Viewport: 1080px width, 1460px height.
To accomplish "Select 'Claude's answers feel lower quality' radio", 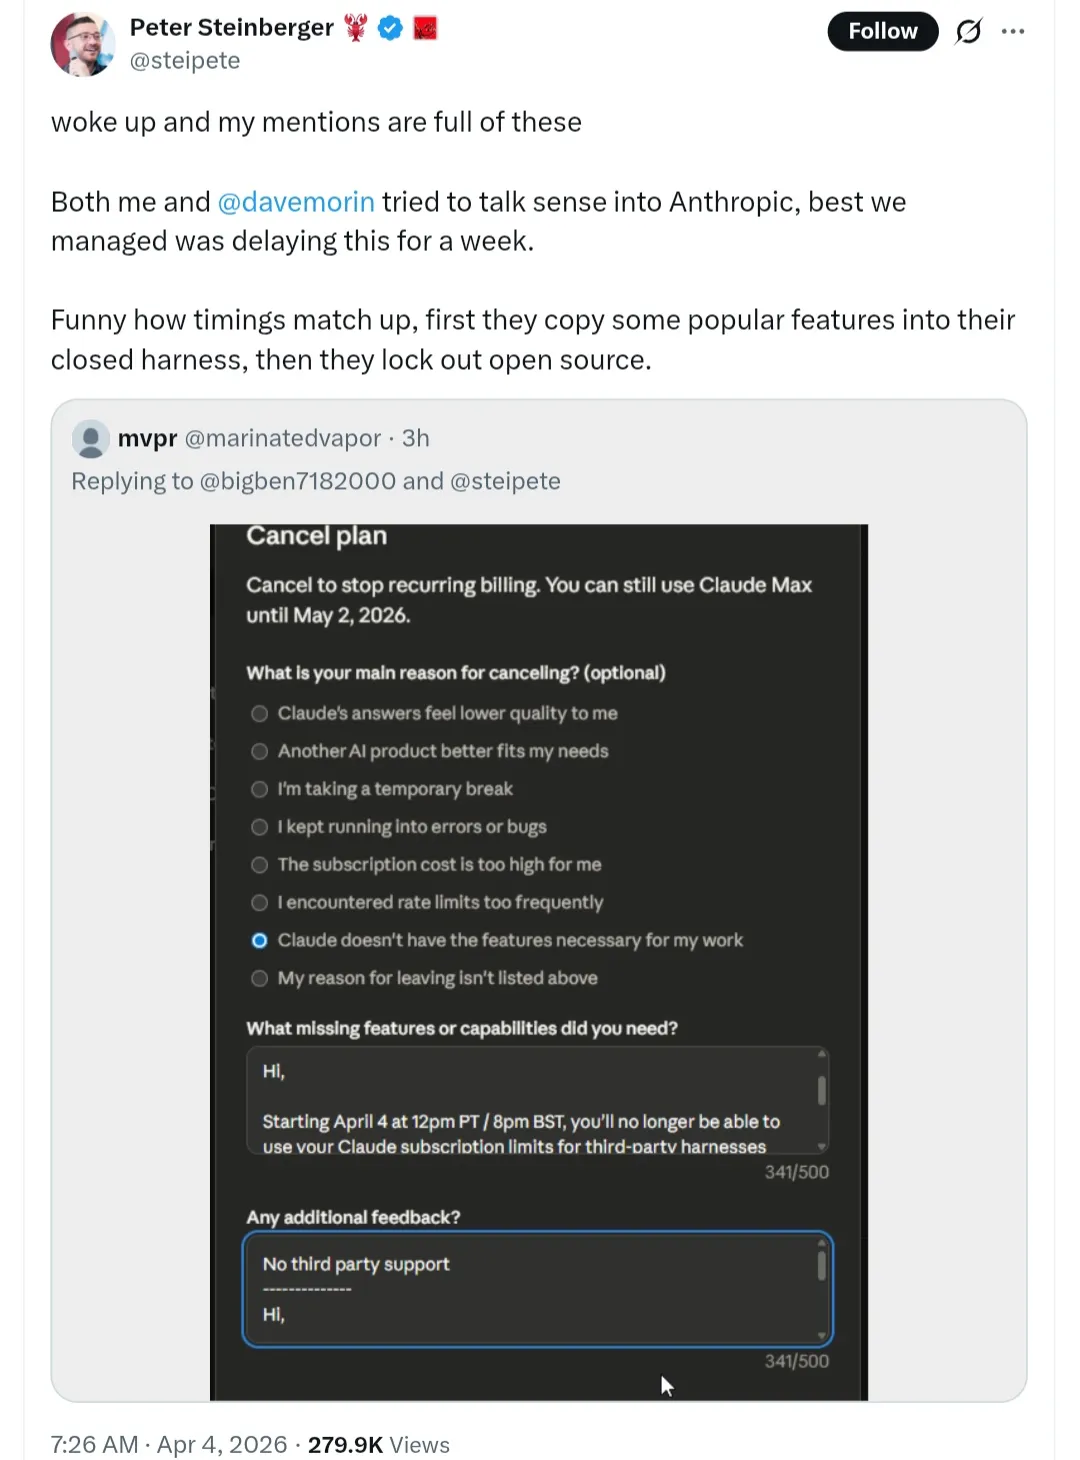I will (260, 714).
